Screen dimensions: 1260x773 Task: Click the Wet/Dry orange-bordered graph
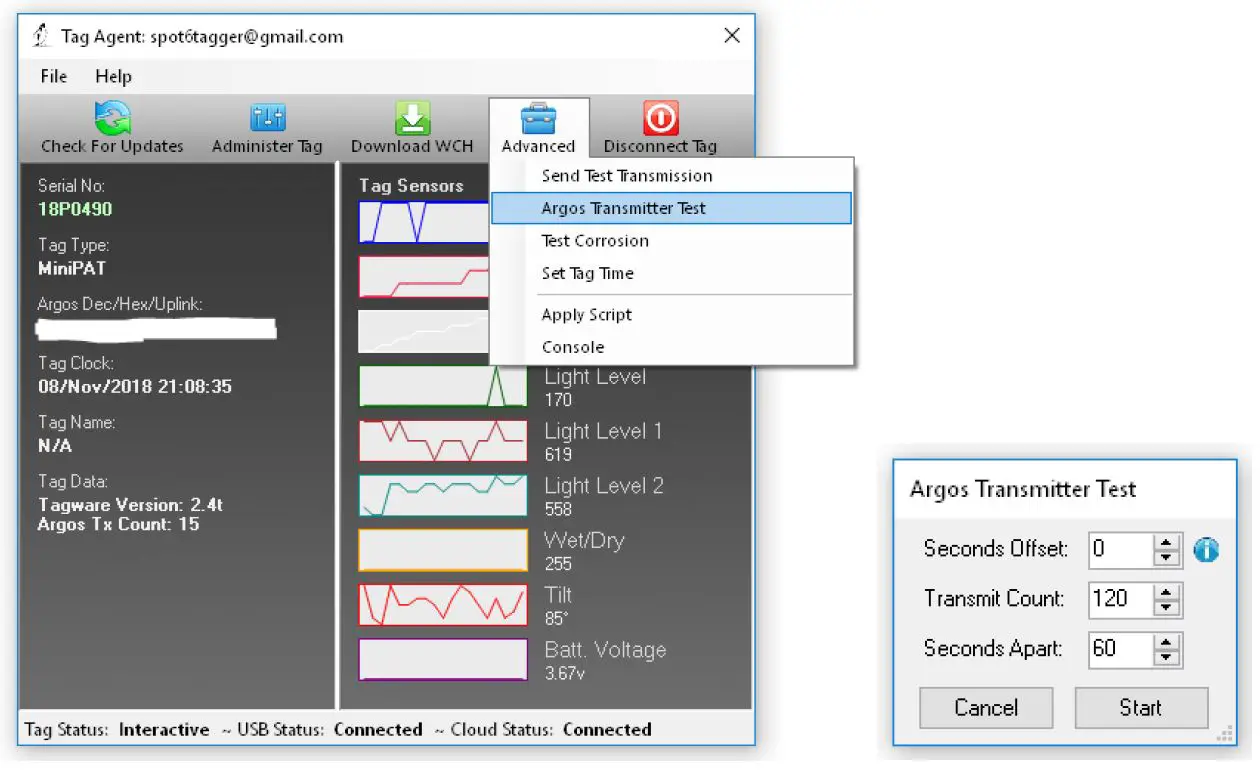(443, 550)
